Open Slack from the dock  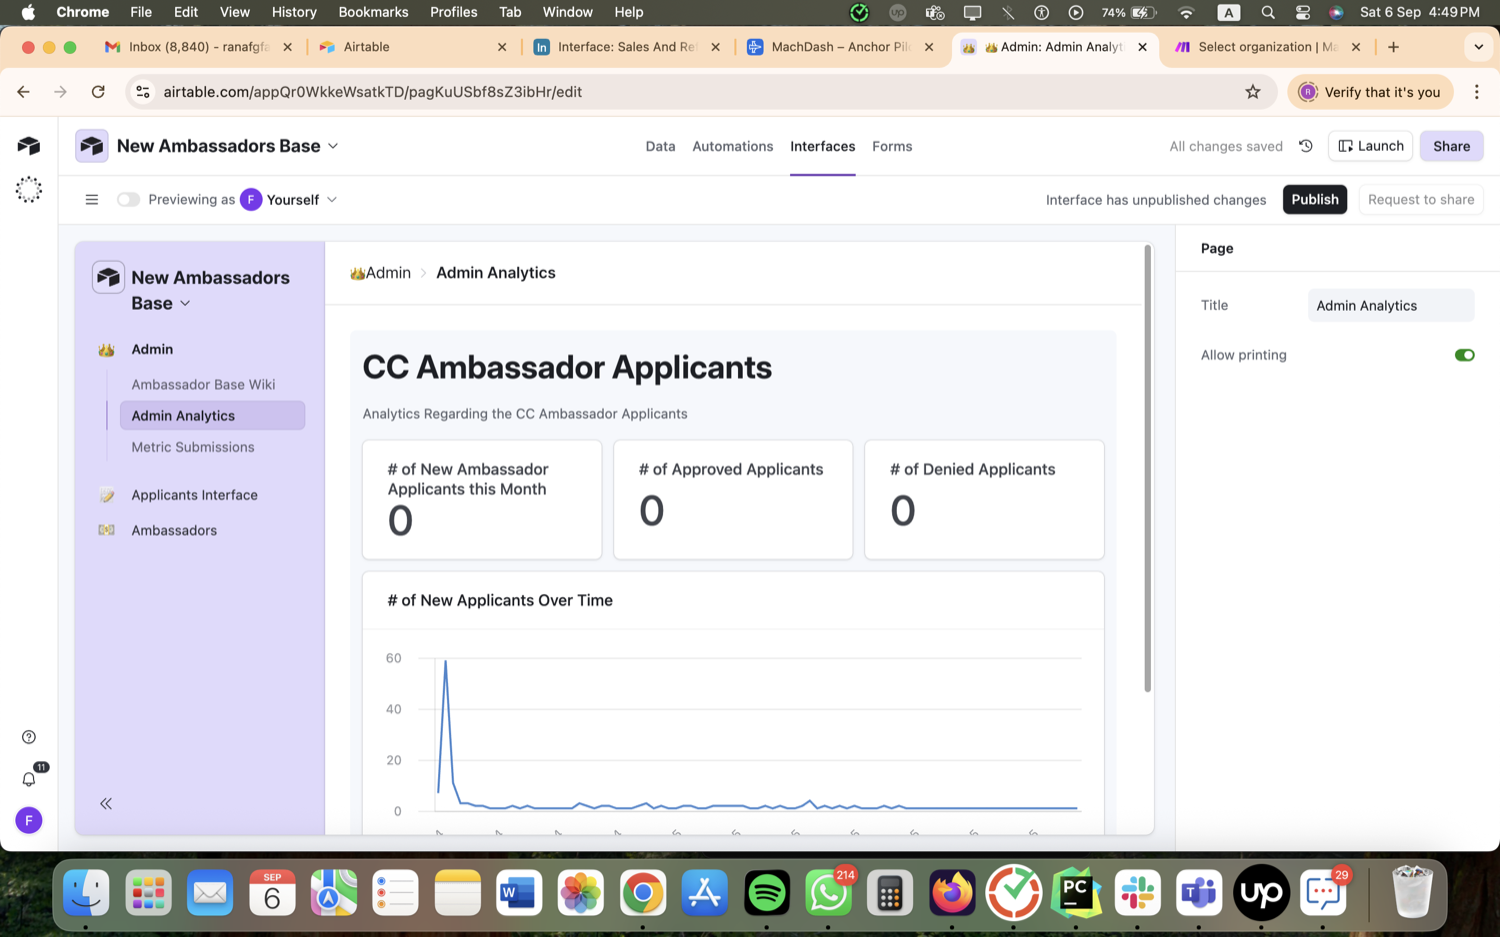pos(1137,893)
